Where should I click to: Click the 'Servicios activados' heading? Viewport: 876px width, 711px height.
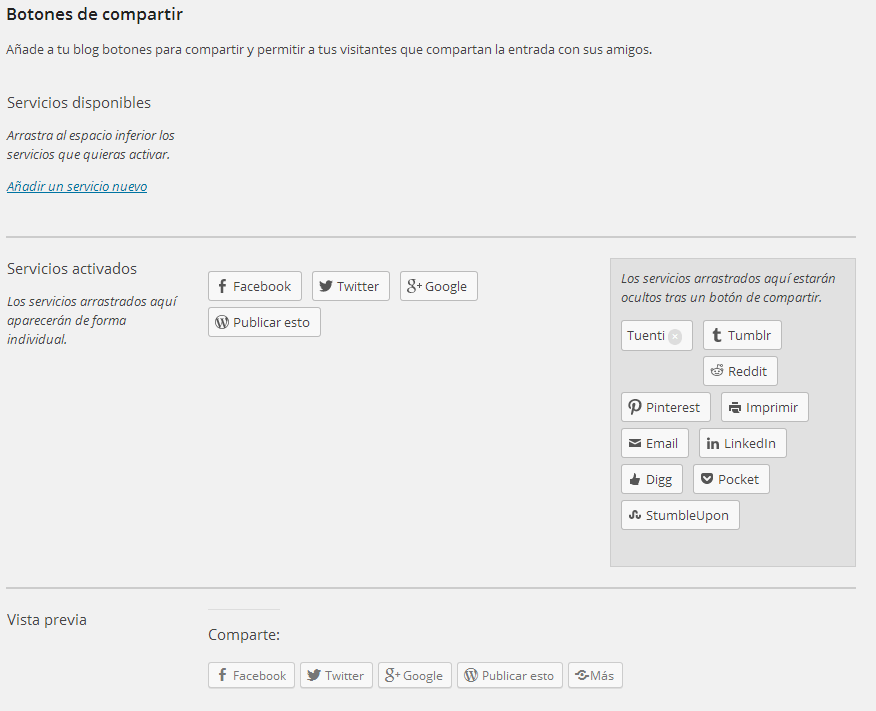pyautogui.click(x=72, y=269)
